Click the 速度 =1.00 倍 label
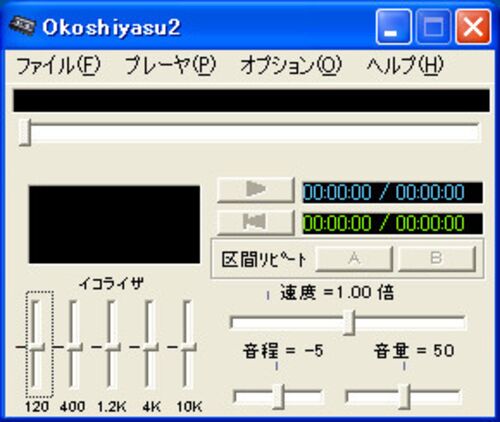Screen dimensions: 500x422 pos(337,293)
